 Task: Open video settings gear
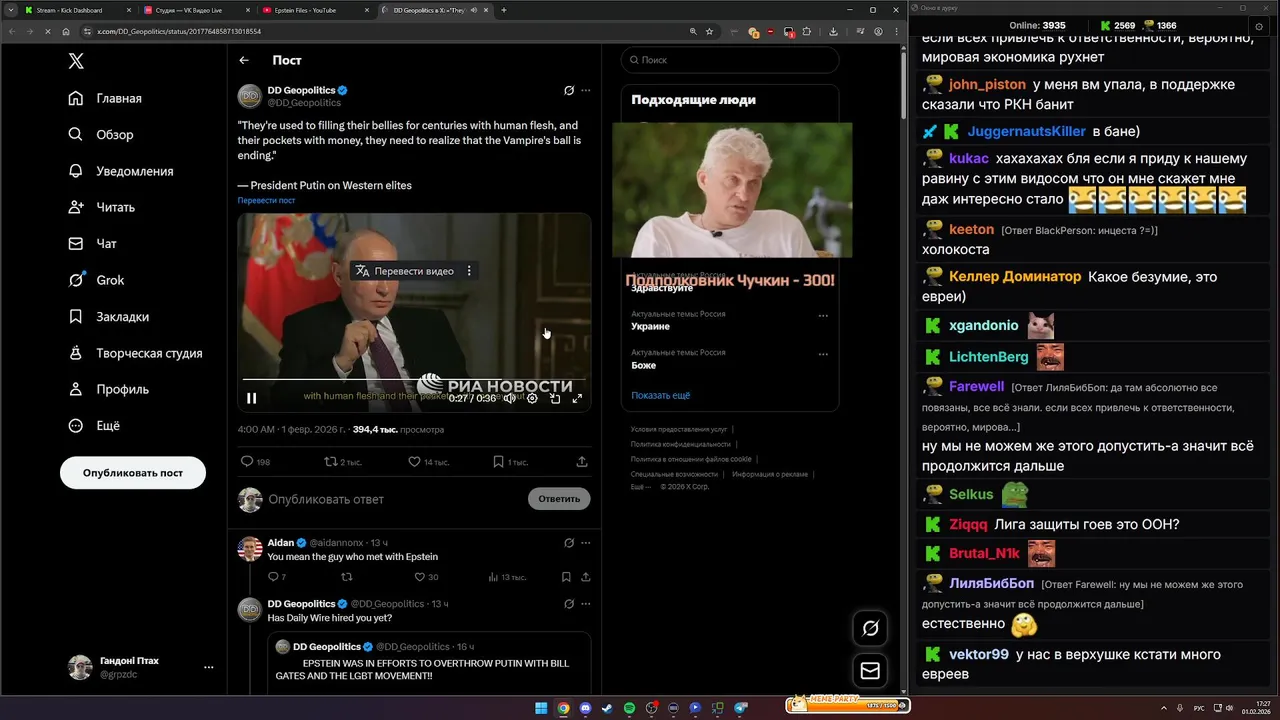coord(532,398)
